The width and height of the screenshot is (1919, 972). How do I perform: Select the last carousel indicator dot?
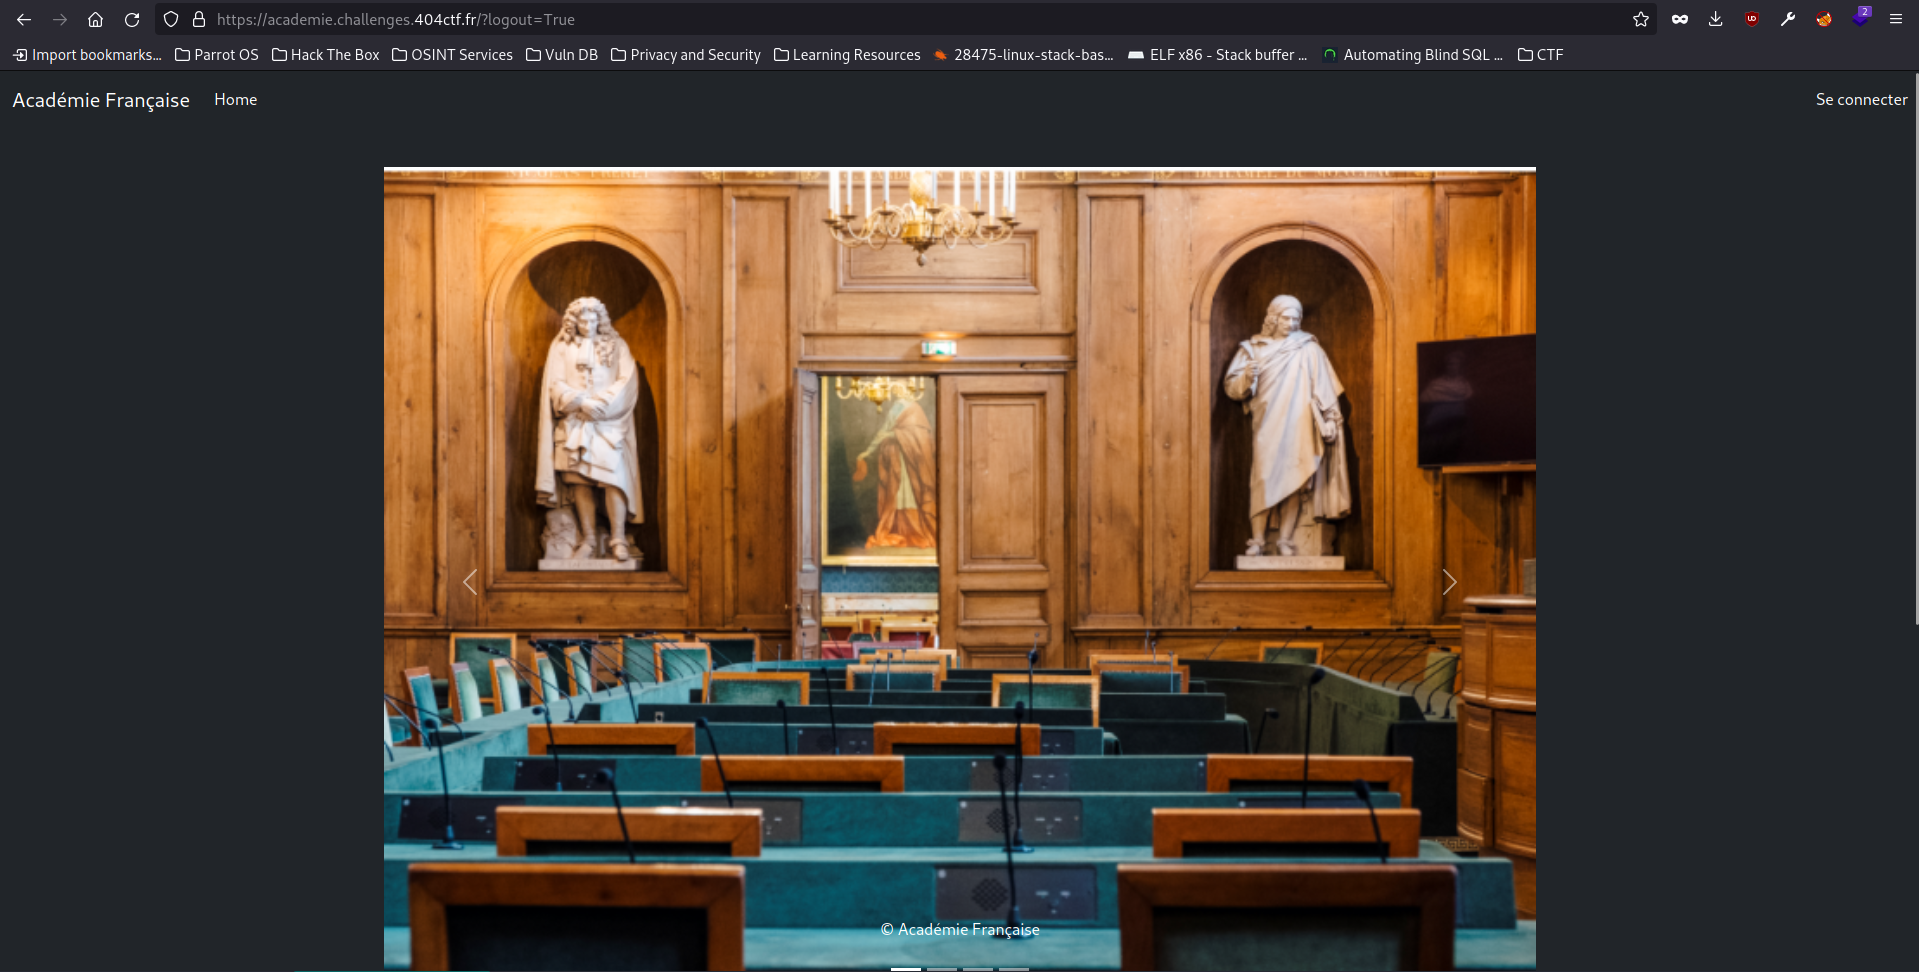(x=1012, y=968)
